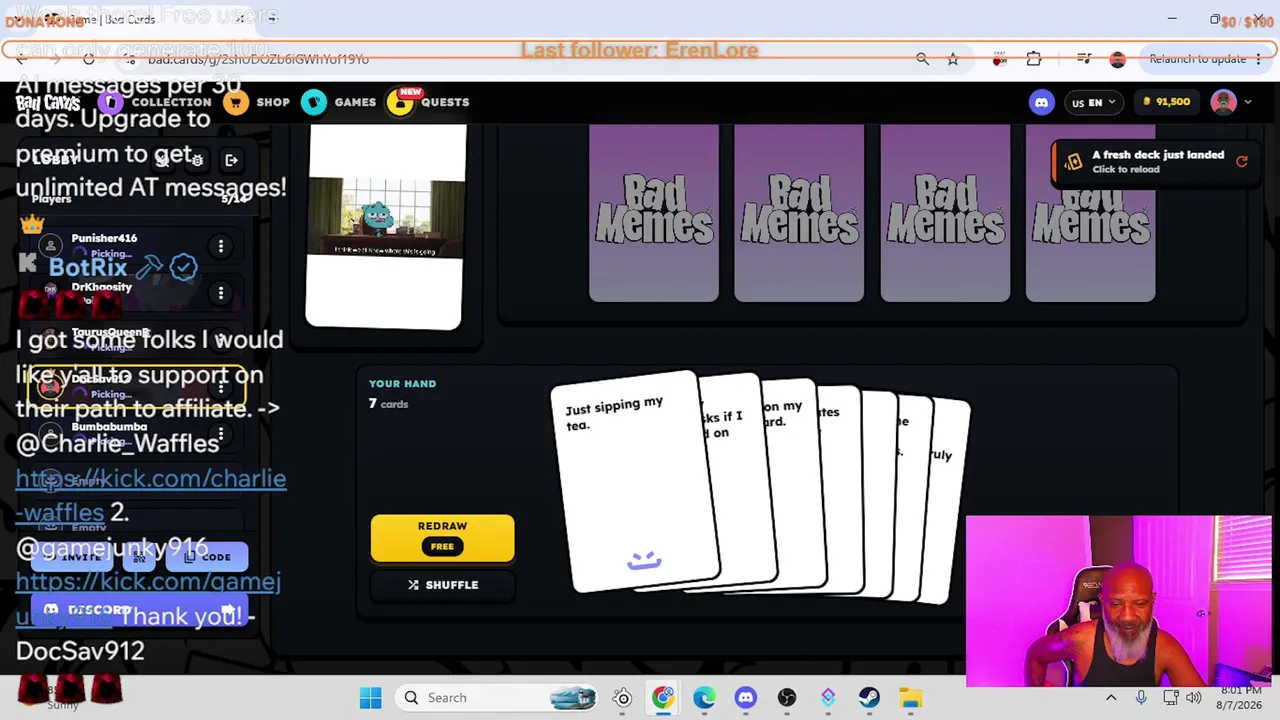1280x720 pixels.
Task: Open File Explorer from the taskbar
Action: point(910,697)
